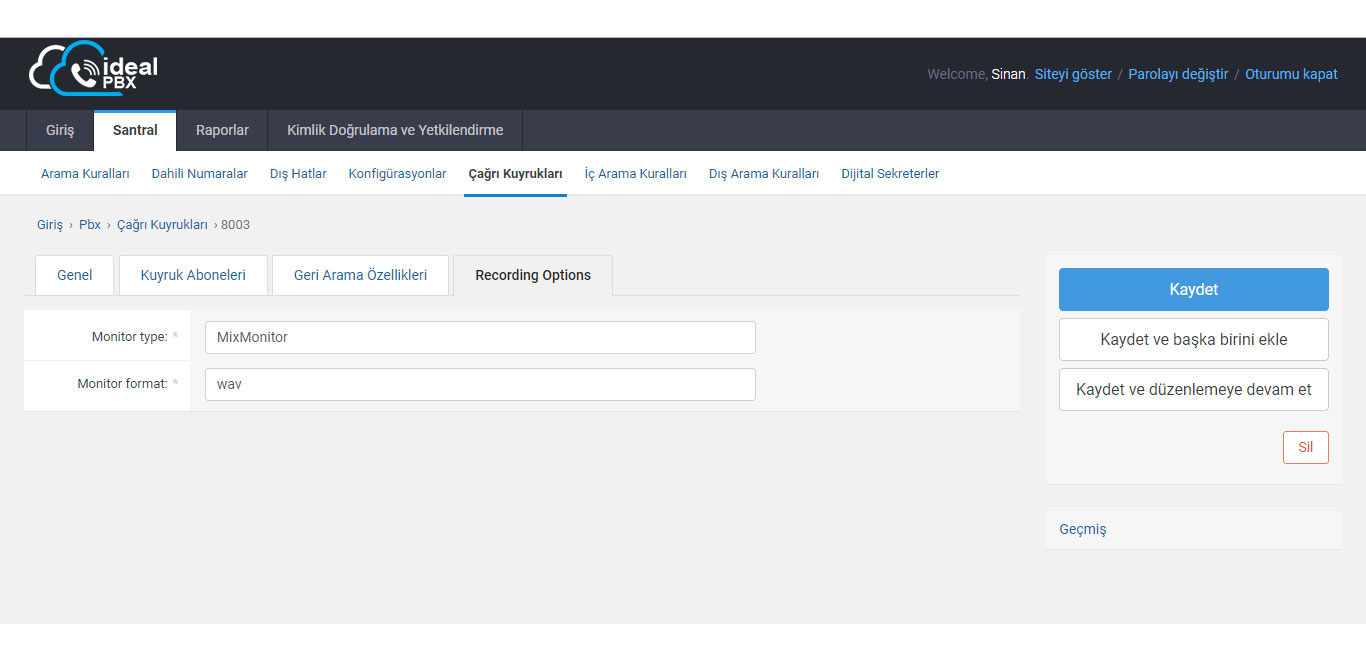1366x660 pixels.
Task: Click Çağrı Kuyrukları breadcrumb link
Action: click(162, 225)
